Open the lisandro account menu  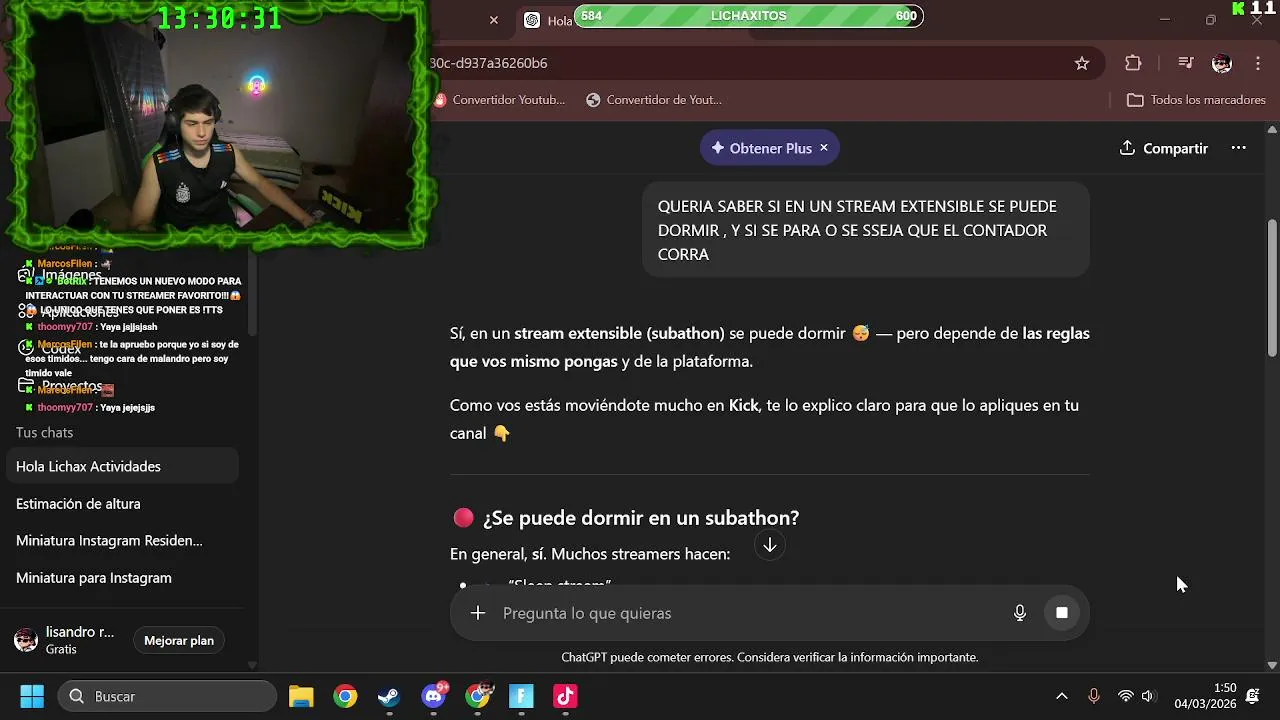click(x=64, y=640)
